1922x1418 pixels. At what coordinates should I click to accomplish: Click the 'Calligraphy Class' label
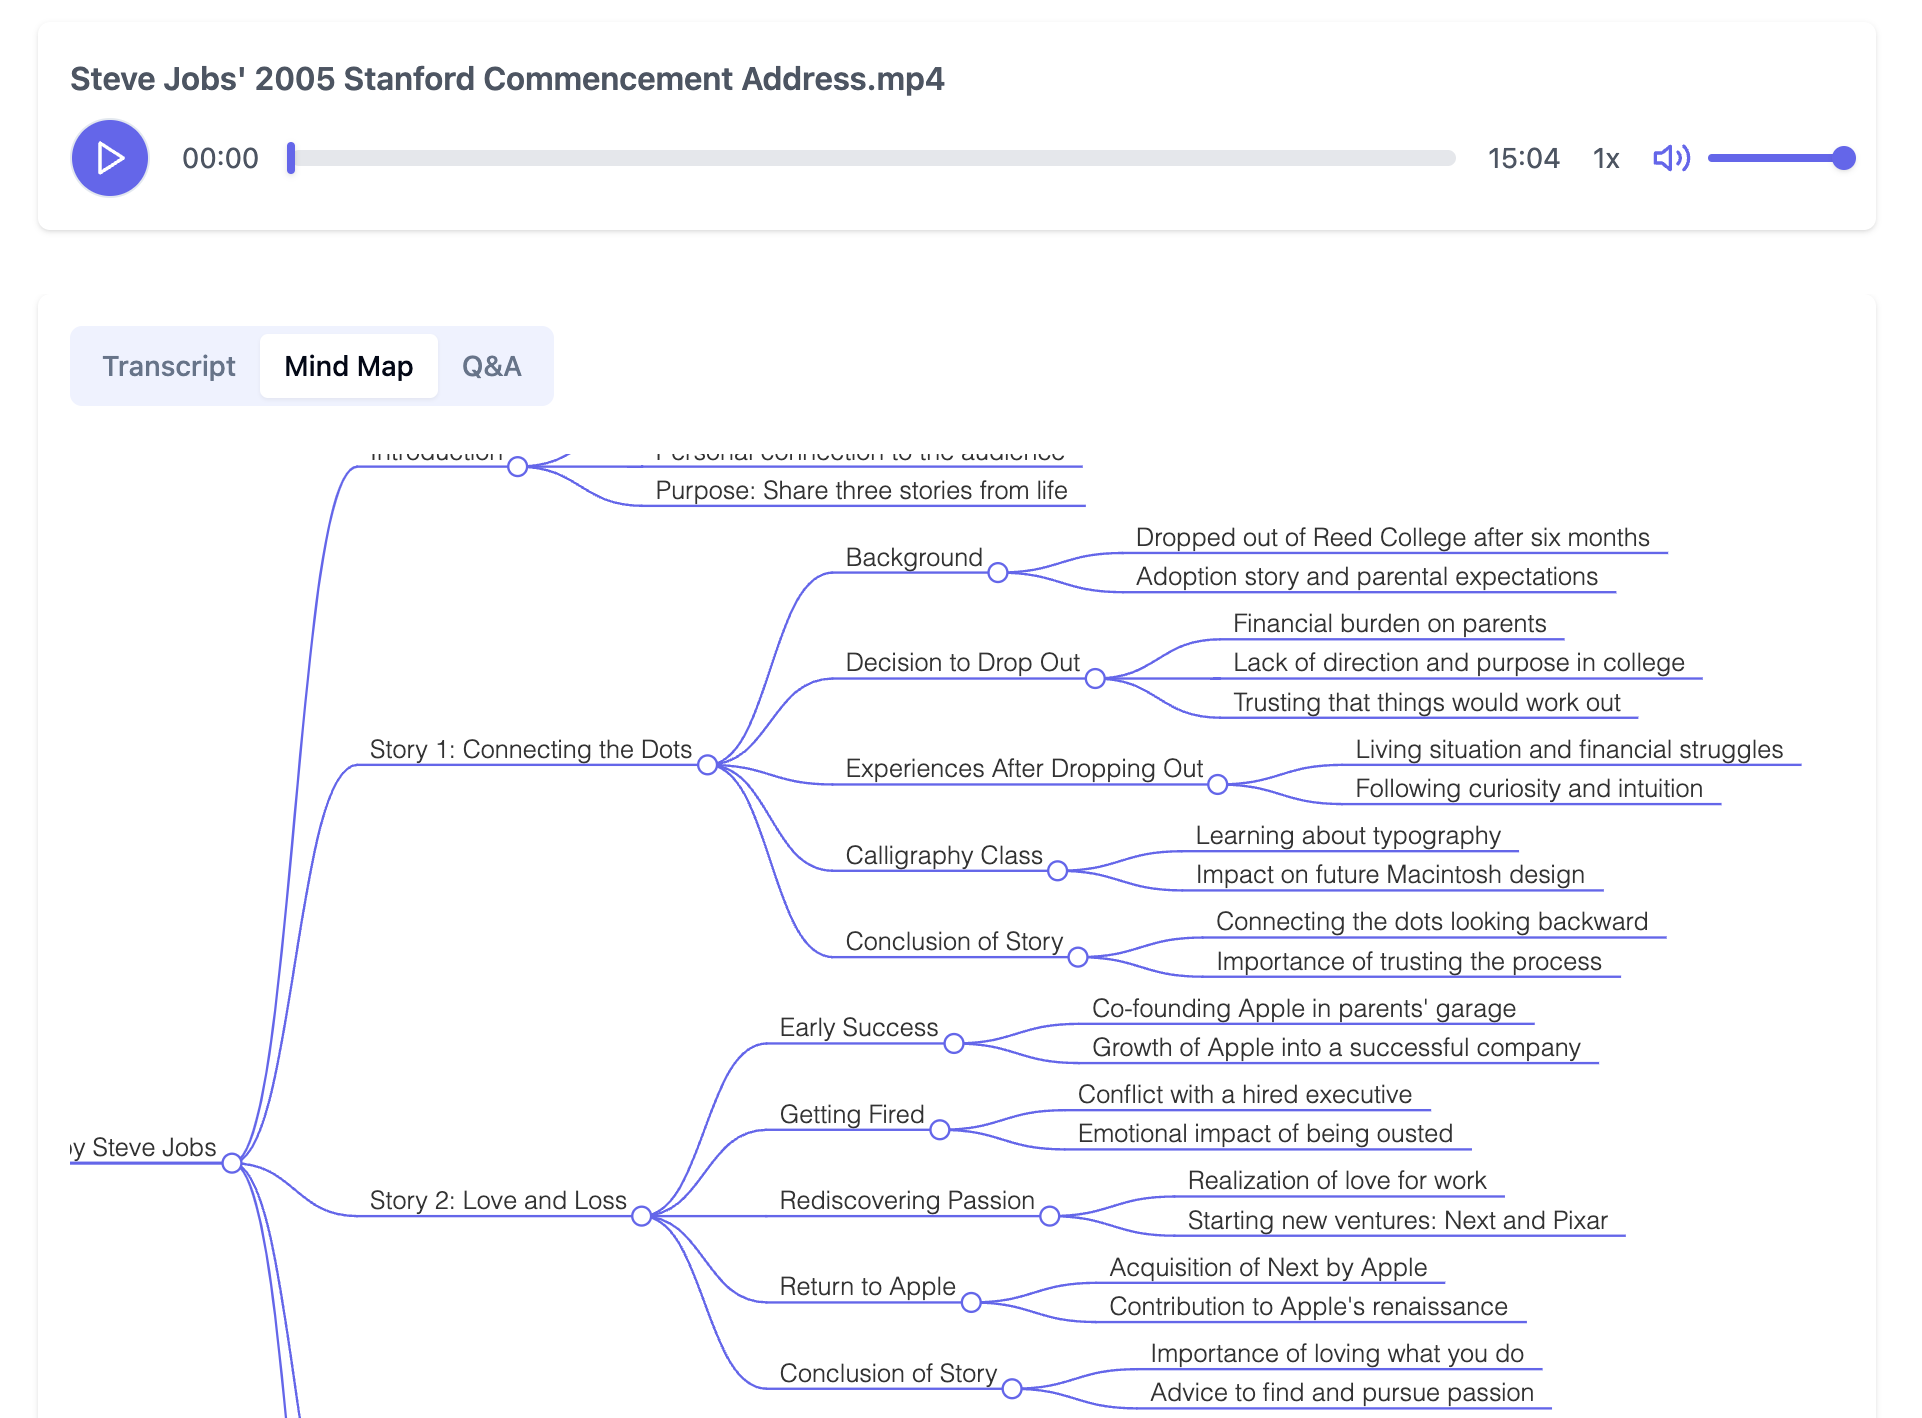tap(944, 855)
